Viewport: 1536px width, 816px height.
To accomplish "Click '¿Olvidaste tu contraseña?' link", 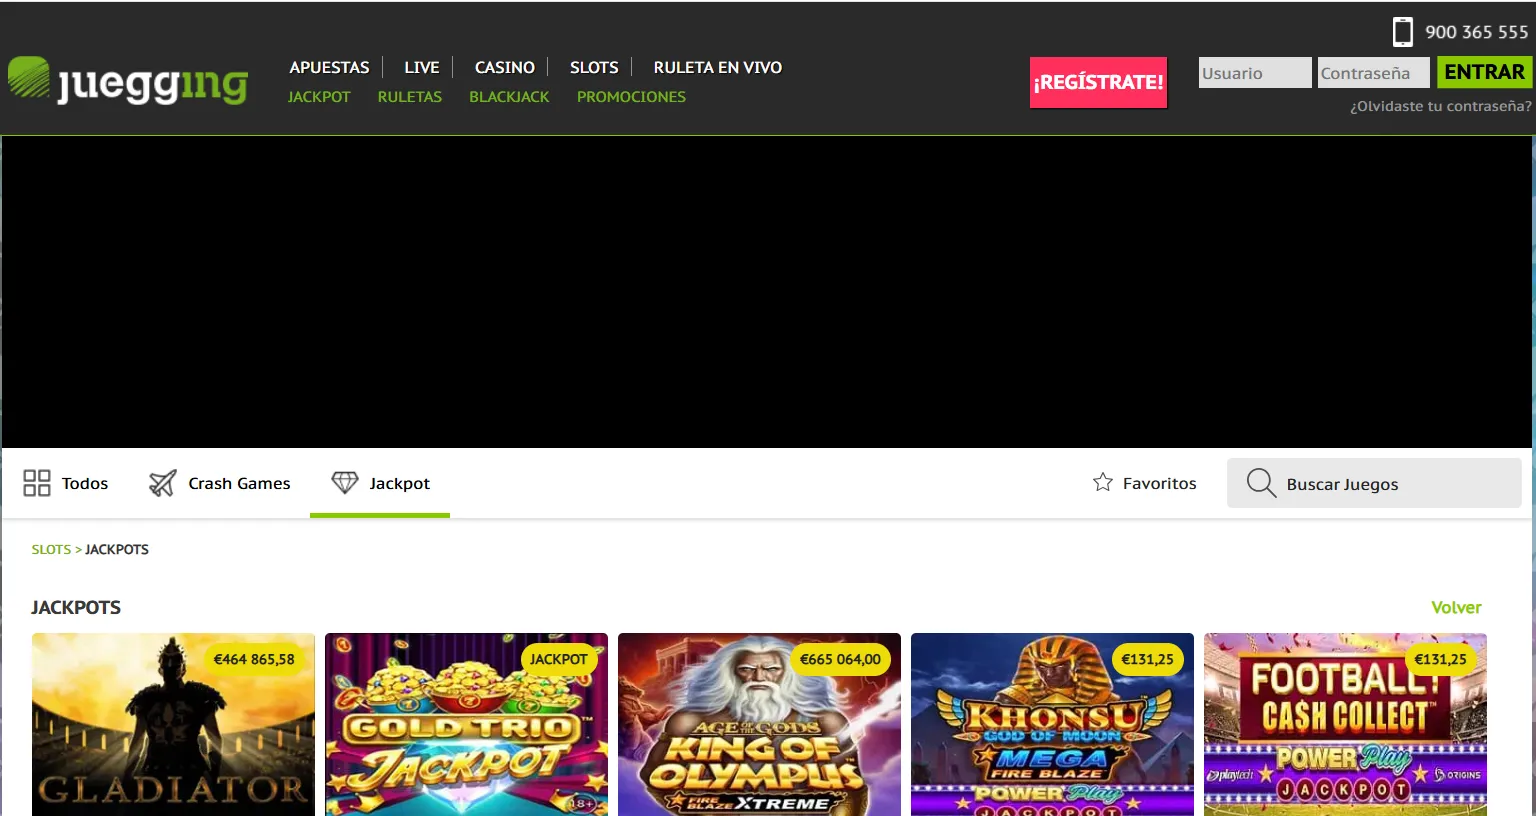I will point(1440,106).
